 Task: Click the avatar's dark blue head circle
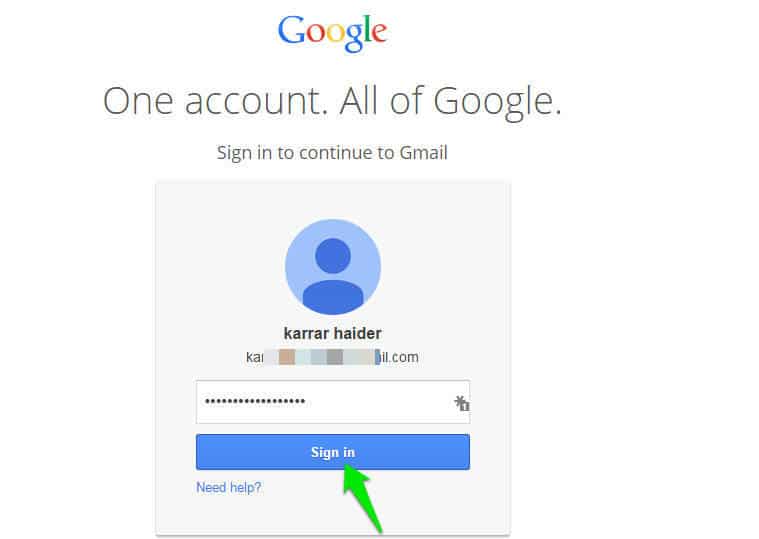pos(333,255)
